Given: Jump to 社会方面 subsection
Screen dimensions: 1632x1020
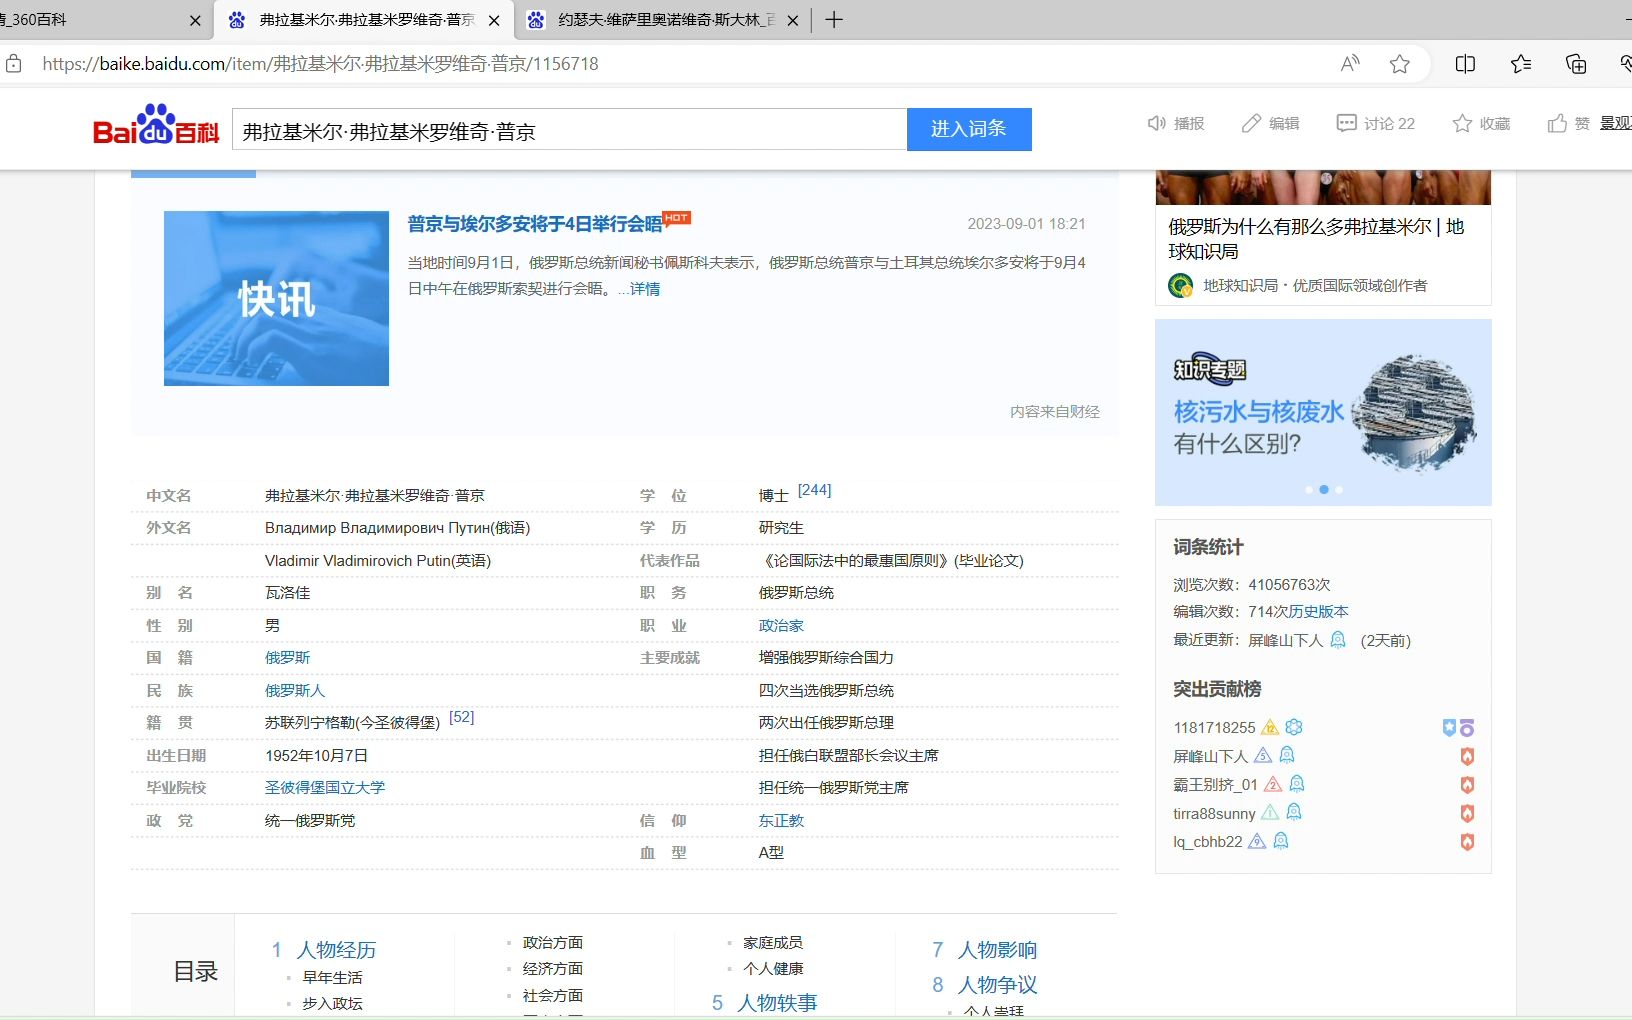Looking at the screenshot, I should tap(553, 996).
